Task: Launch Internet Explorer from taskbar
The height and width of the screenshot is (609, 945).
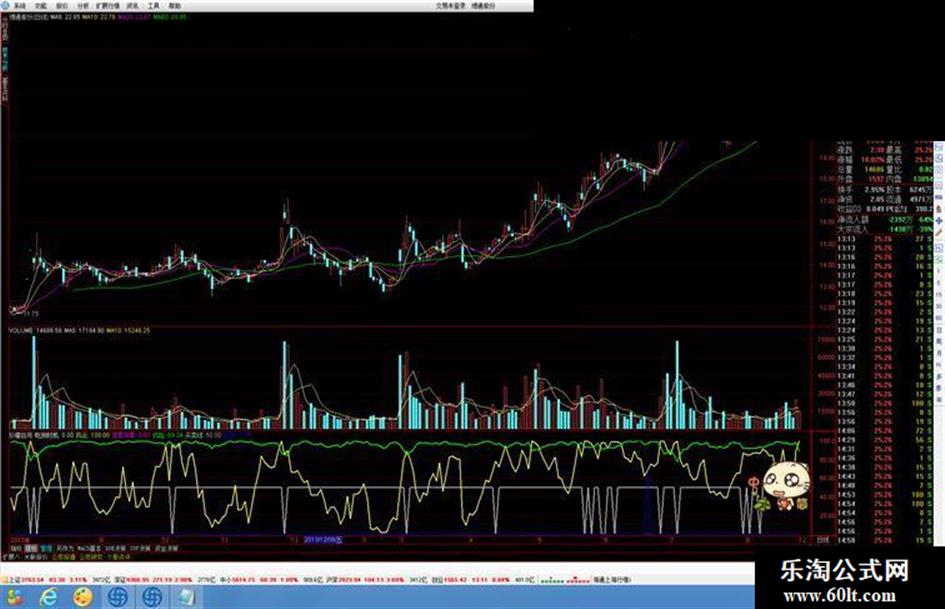Action: click(x=48, y=597)
